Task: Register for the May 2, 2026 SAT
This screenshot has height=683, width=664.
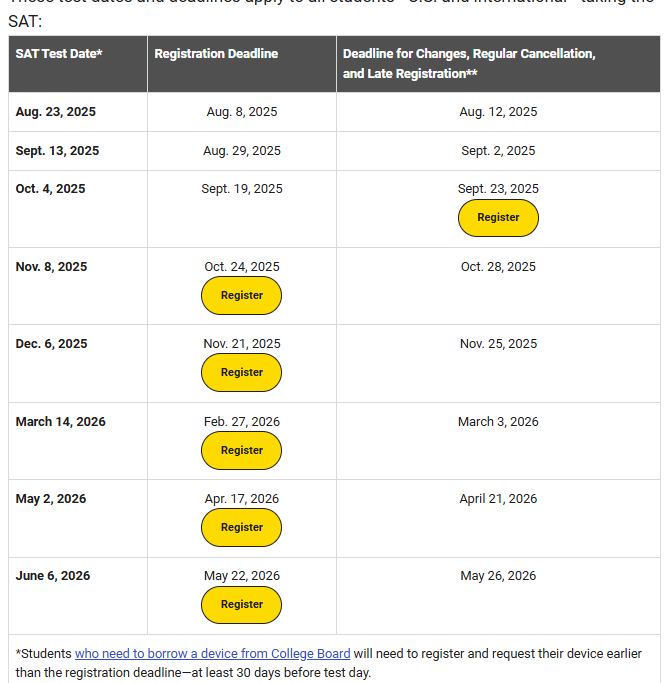Action: point(241,528)
